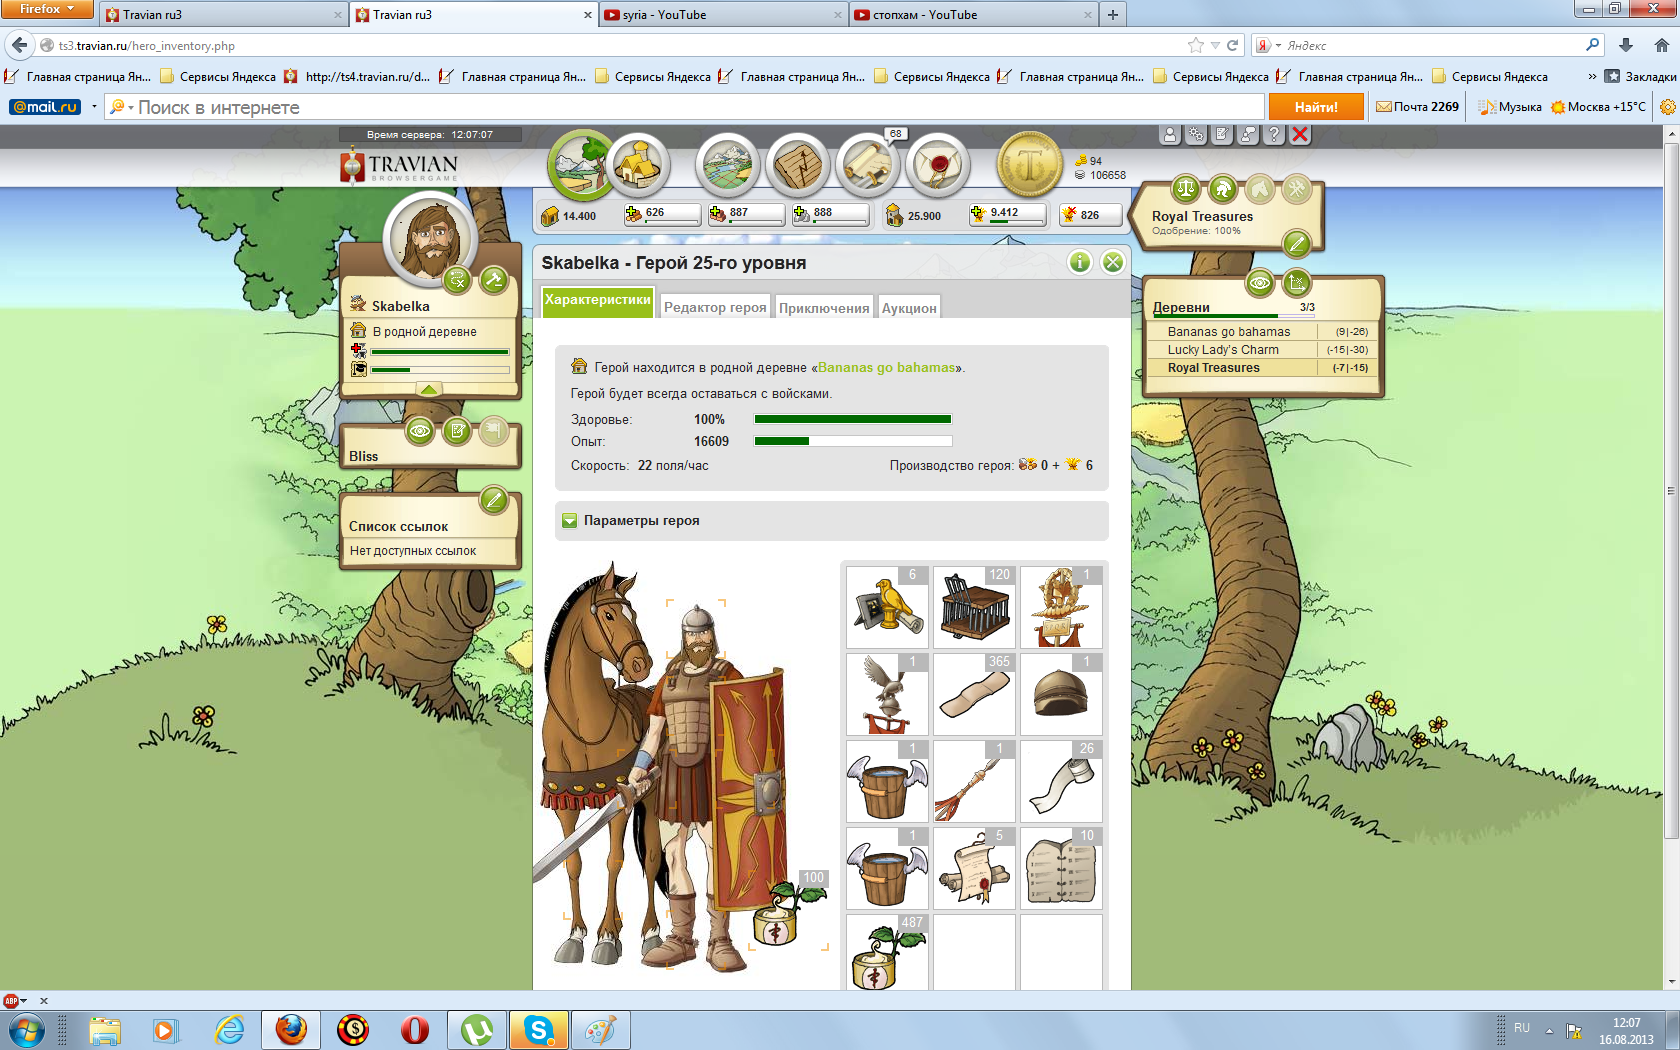Switch to Редактор героя tab
The image size is (1680, 1050).
click(715, 307)
